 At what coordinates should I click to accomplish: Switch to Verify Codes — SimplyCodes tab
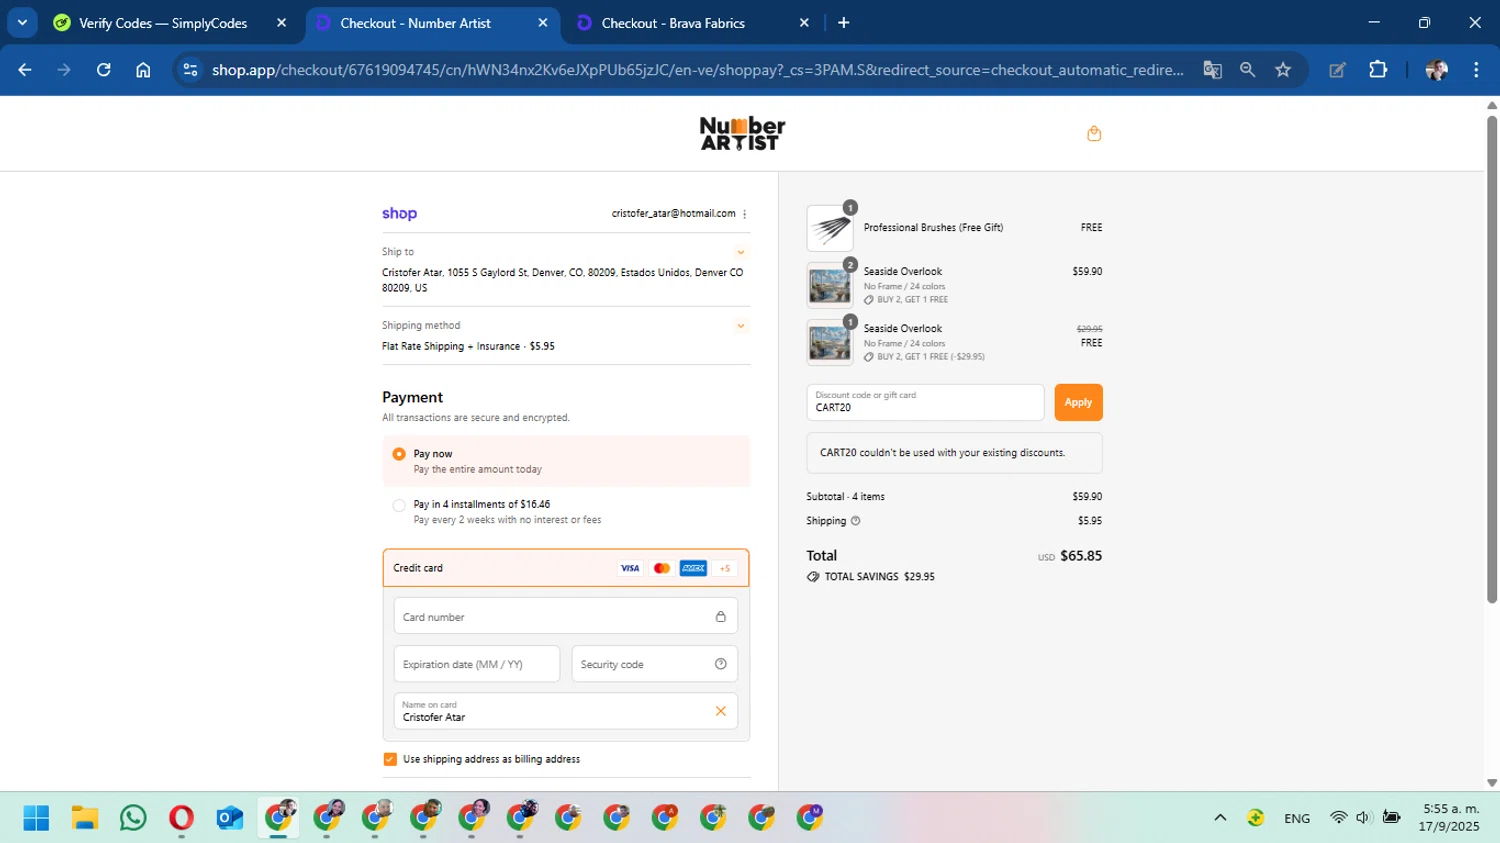[x=164, y=23]
